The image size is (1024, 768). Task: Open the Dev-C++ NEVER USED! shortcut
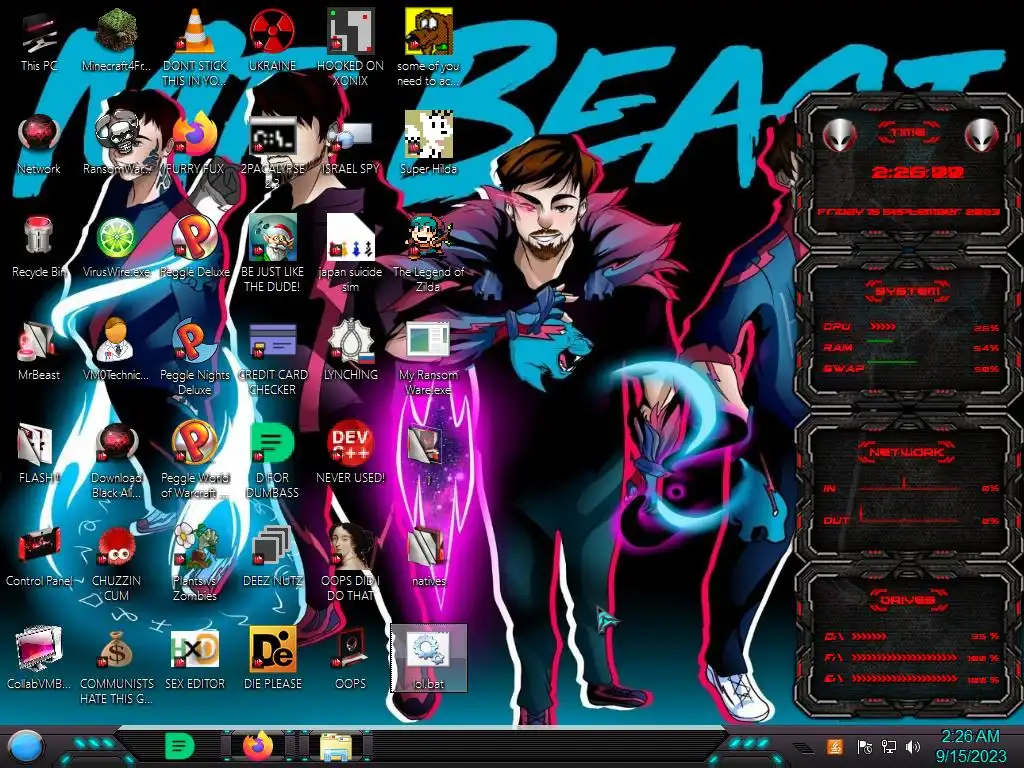coord(350,452)
